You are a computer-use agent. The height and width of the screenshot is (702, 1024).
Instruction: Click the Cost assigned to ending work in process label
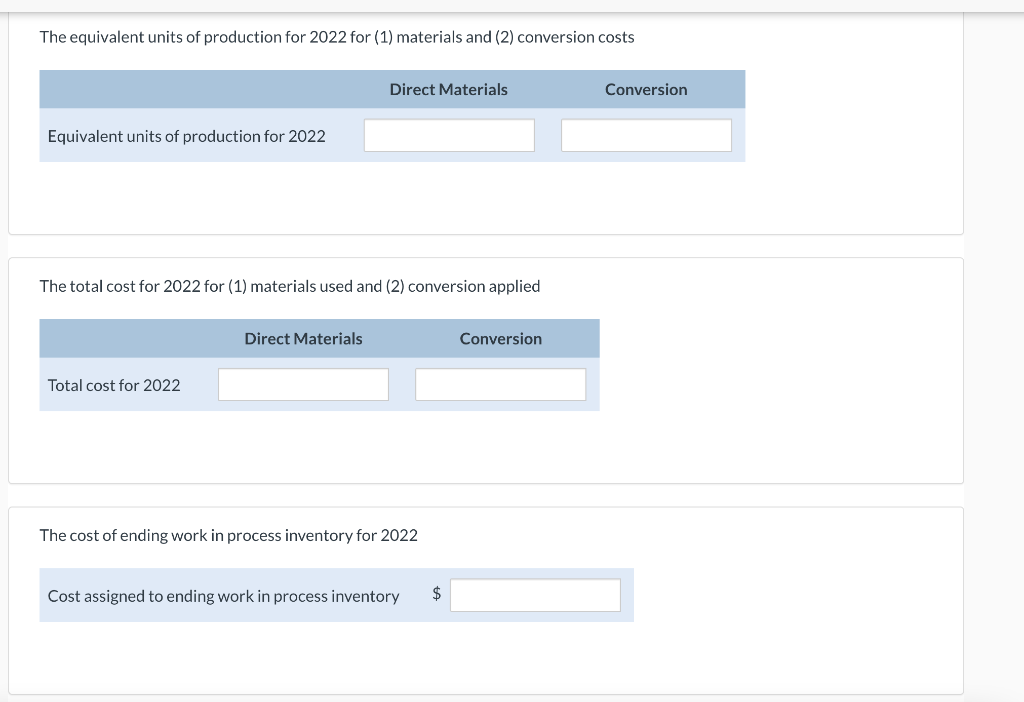click(223, 595)
